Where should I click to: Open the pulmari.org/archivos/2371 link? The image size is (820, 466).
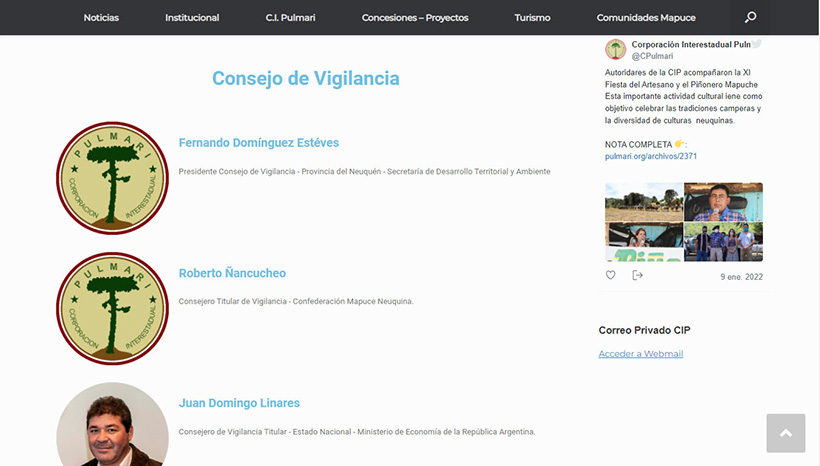[x=651, y=157]
